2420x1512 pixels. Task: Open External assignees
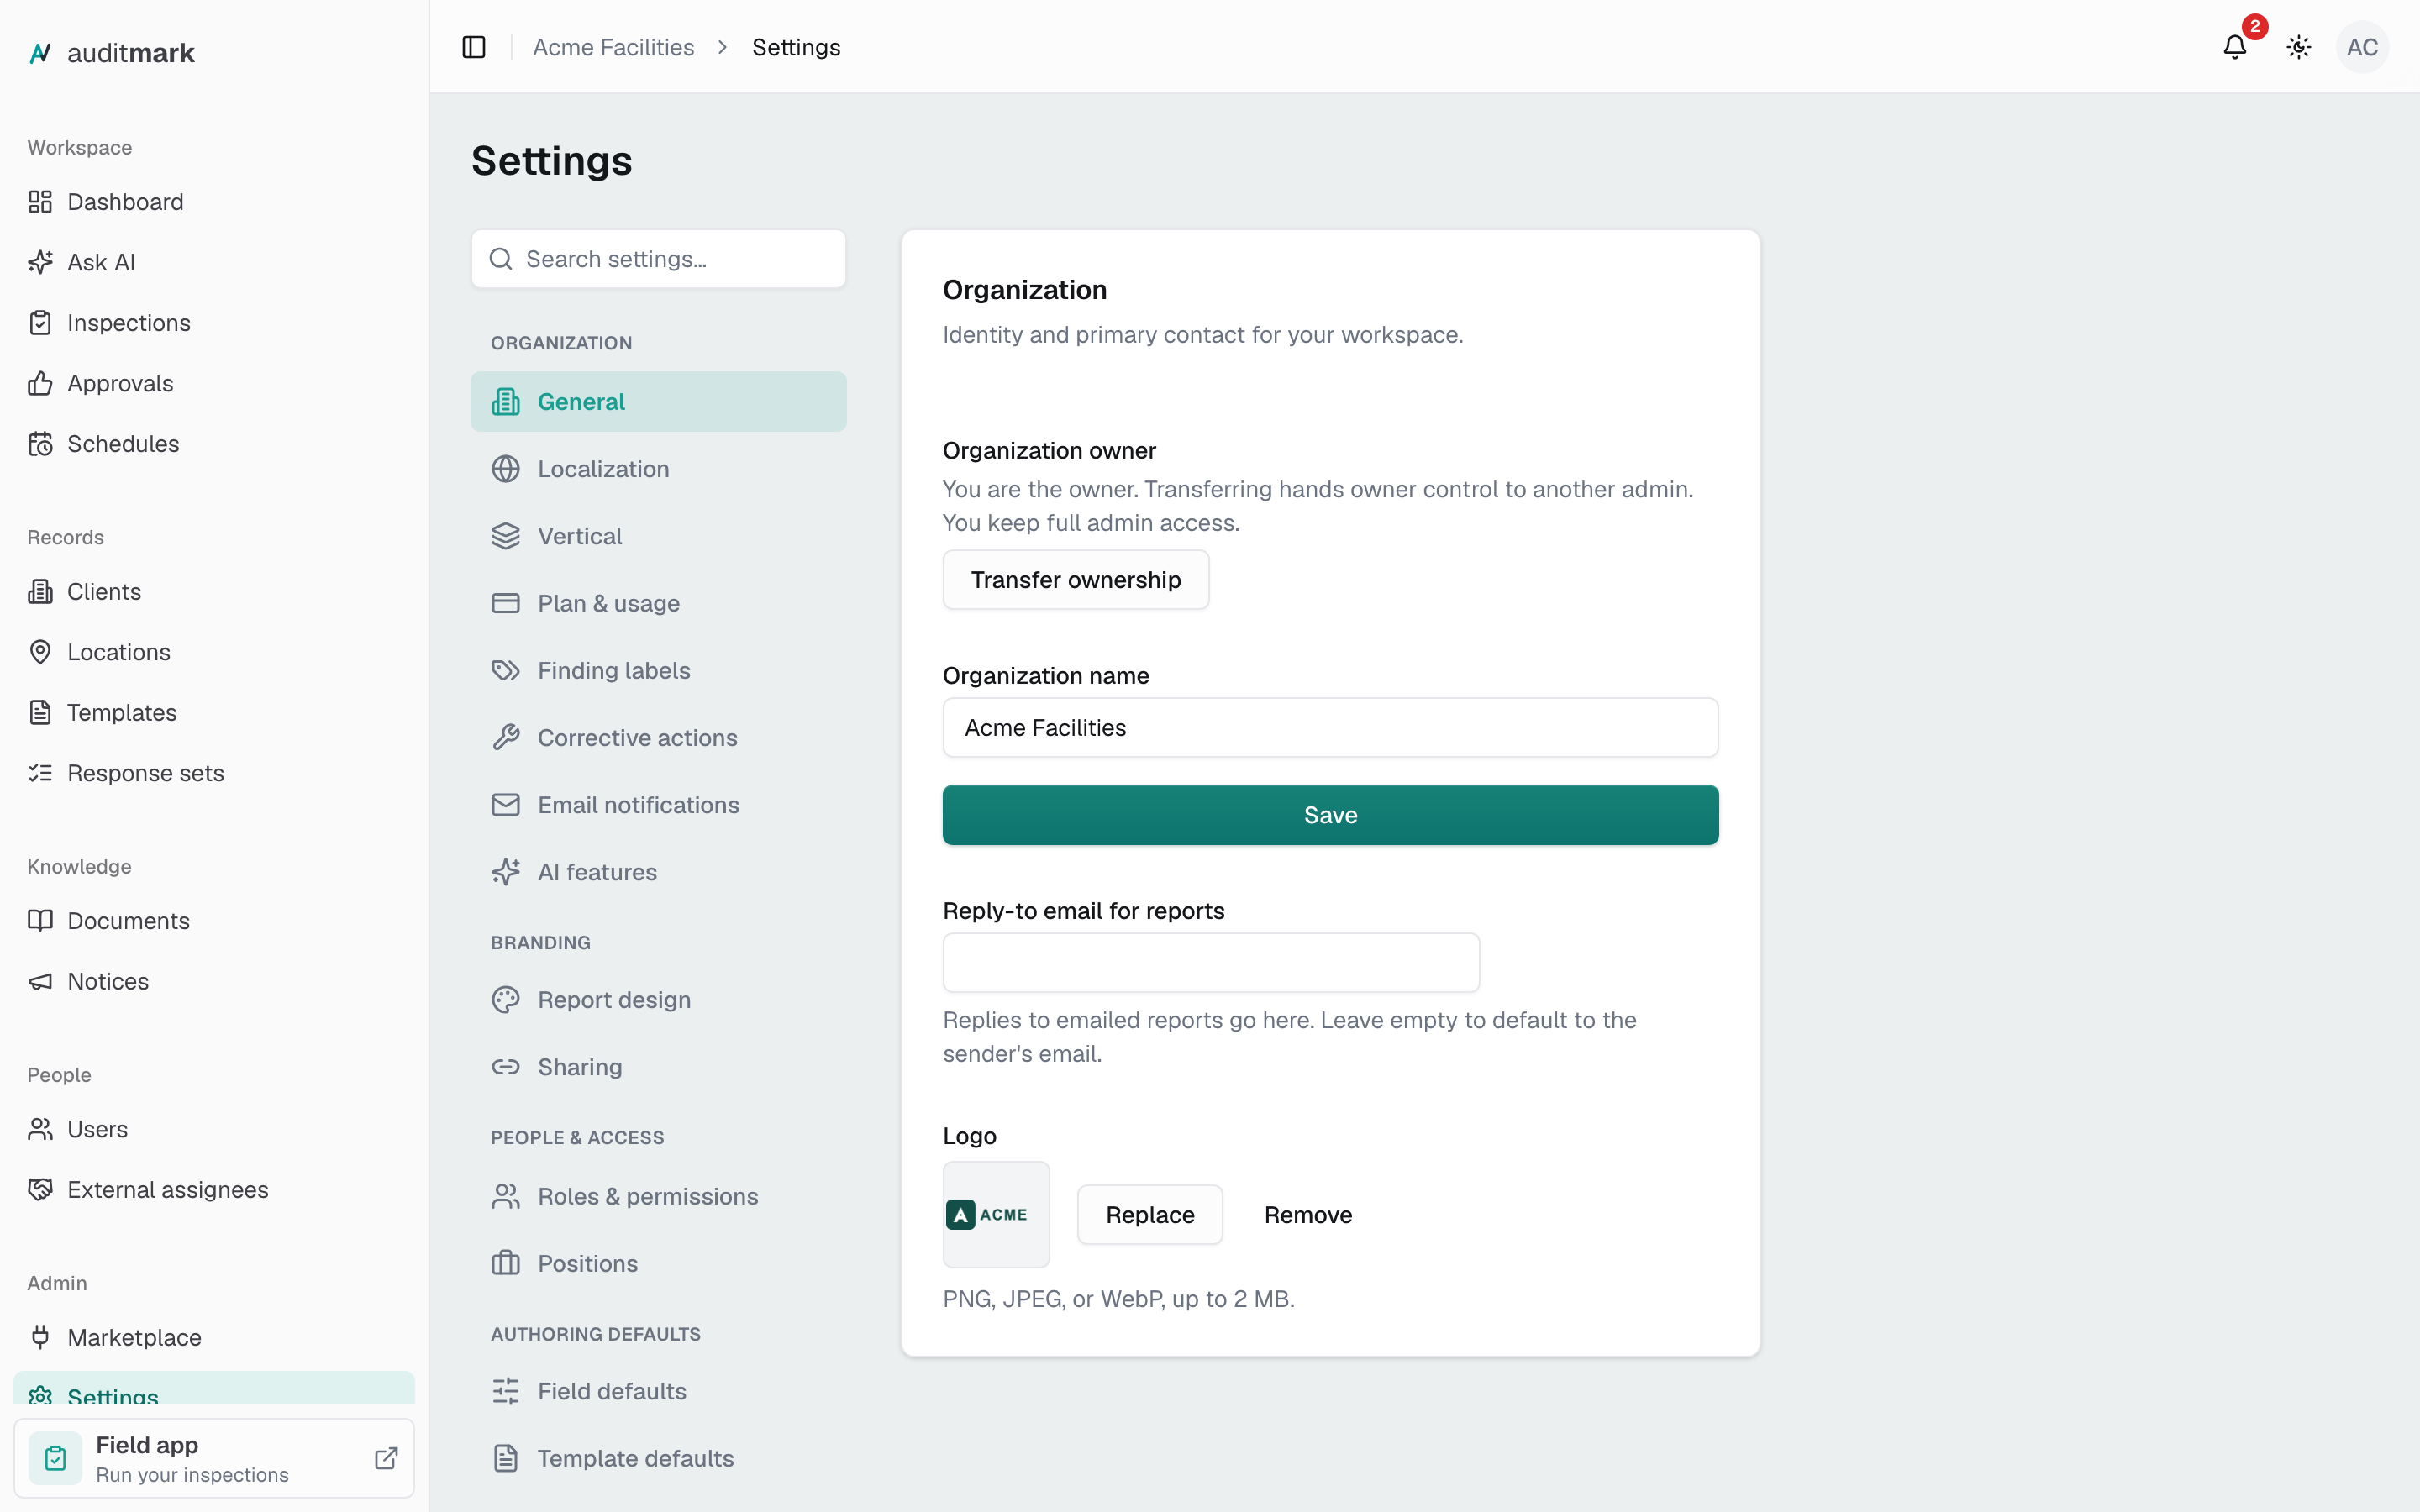tap(214, 1189)
